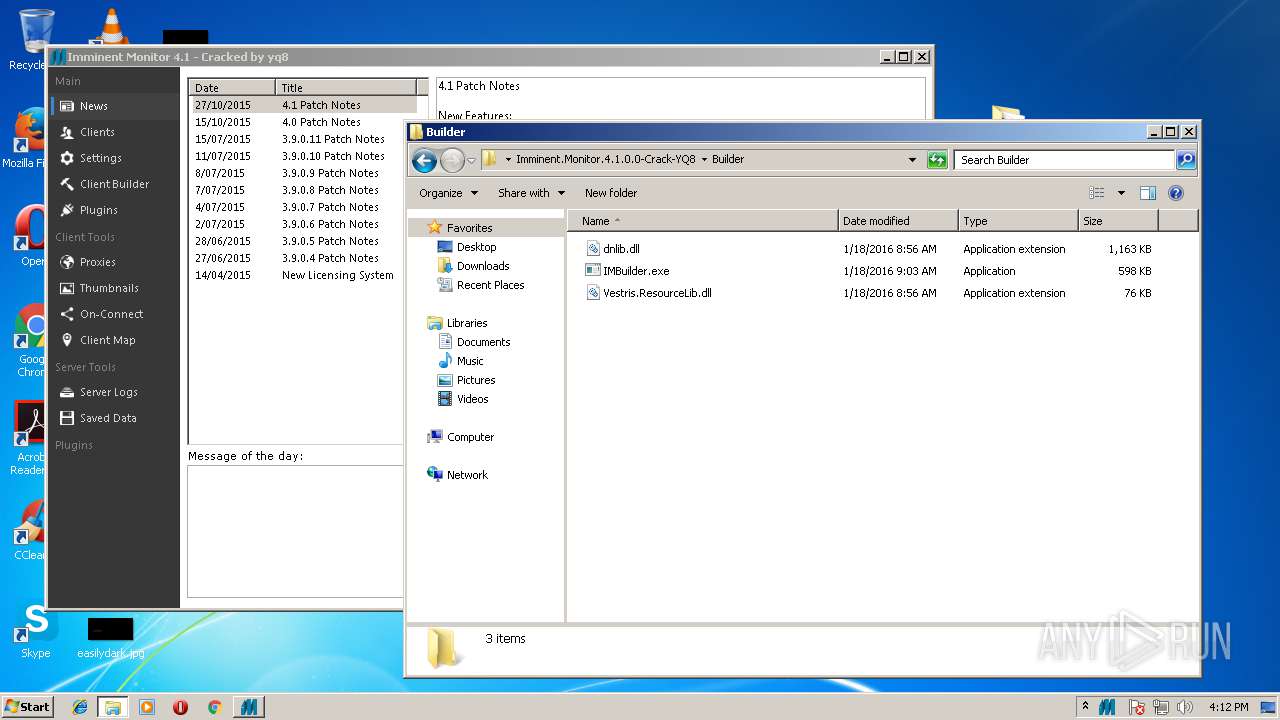
Task: Open Chrome from taskbar
Action: (x=214, y=707)
